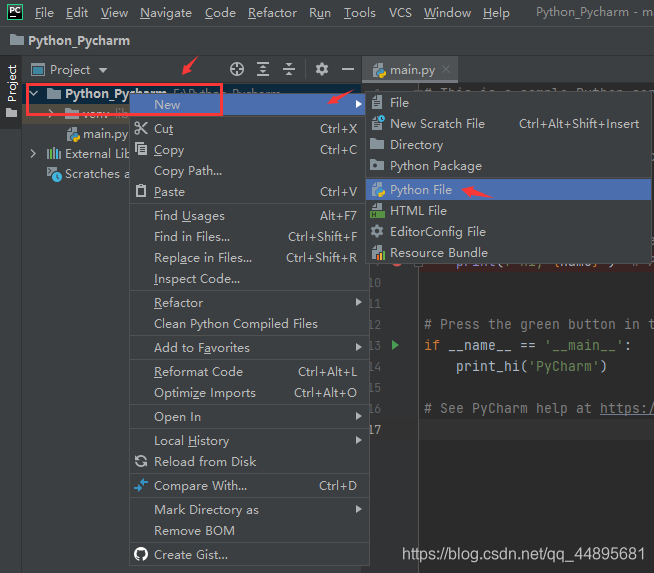The height and width of the screenshot is (573, 654).
Task: Click the HTML File icon in submenu
Action: tap(377, 211)
